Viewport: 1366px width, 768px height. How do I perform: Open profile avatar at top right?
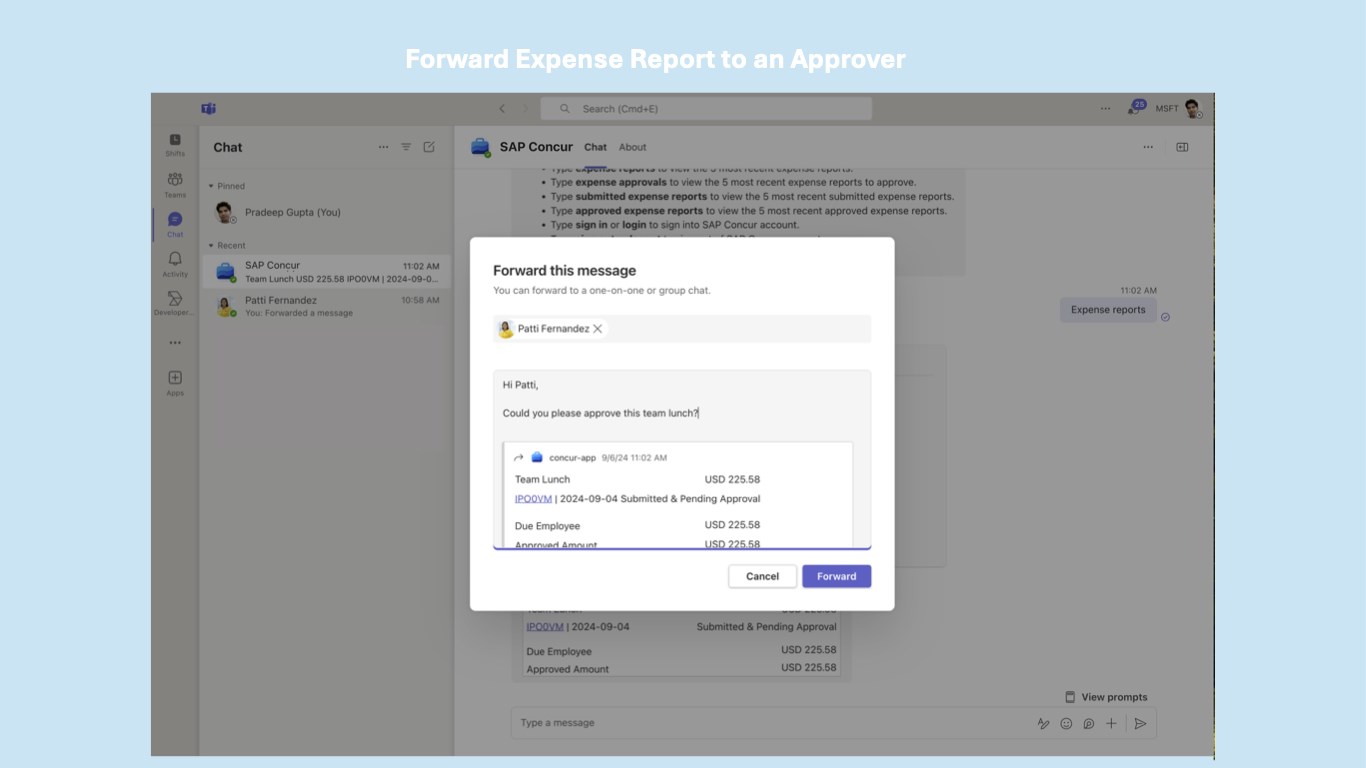(1192, 108)
